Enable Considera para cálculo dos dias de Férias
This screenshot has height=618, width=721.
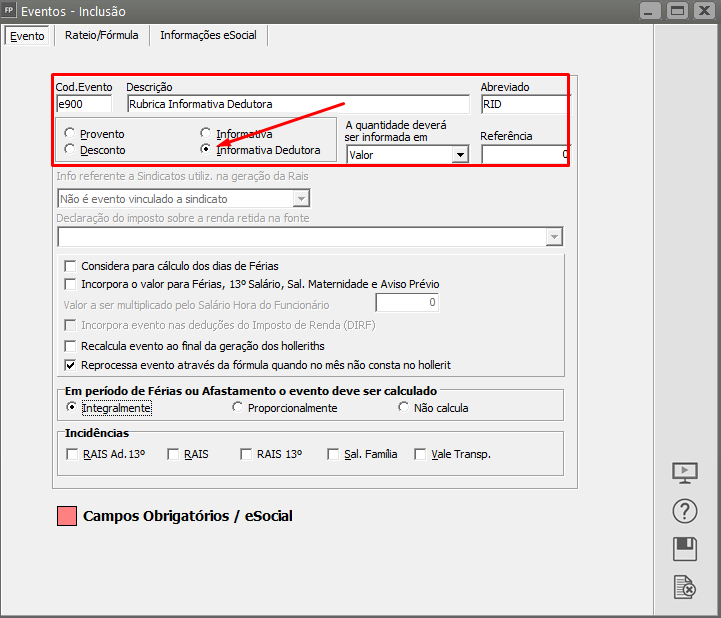pos(71,266)
